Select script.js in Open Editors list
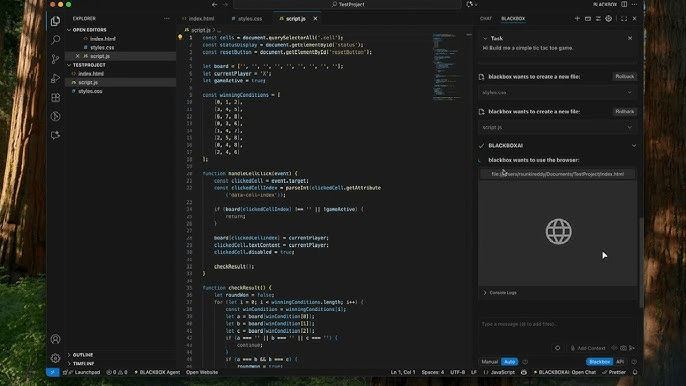This screenshot has width=686, height=386. tap(100, 56)
